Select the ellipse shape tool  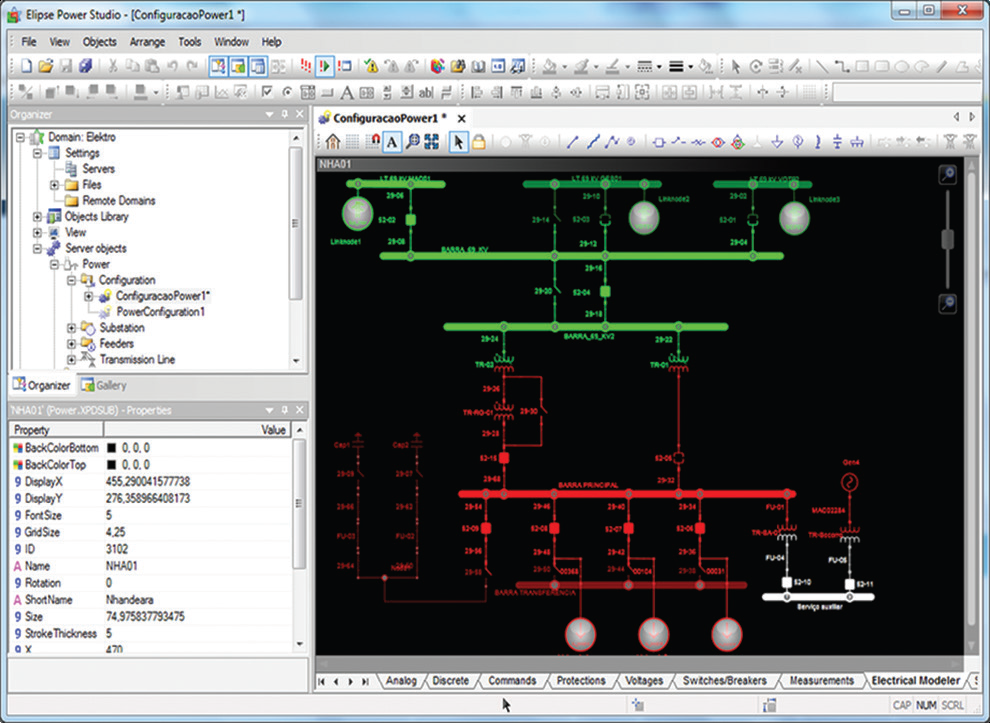[x=902, y=66]
